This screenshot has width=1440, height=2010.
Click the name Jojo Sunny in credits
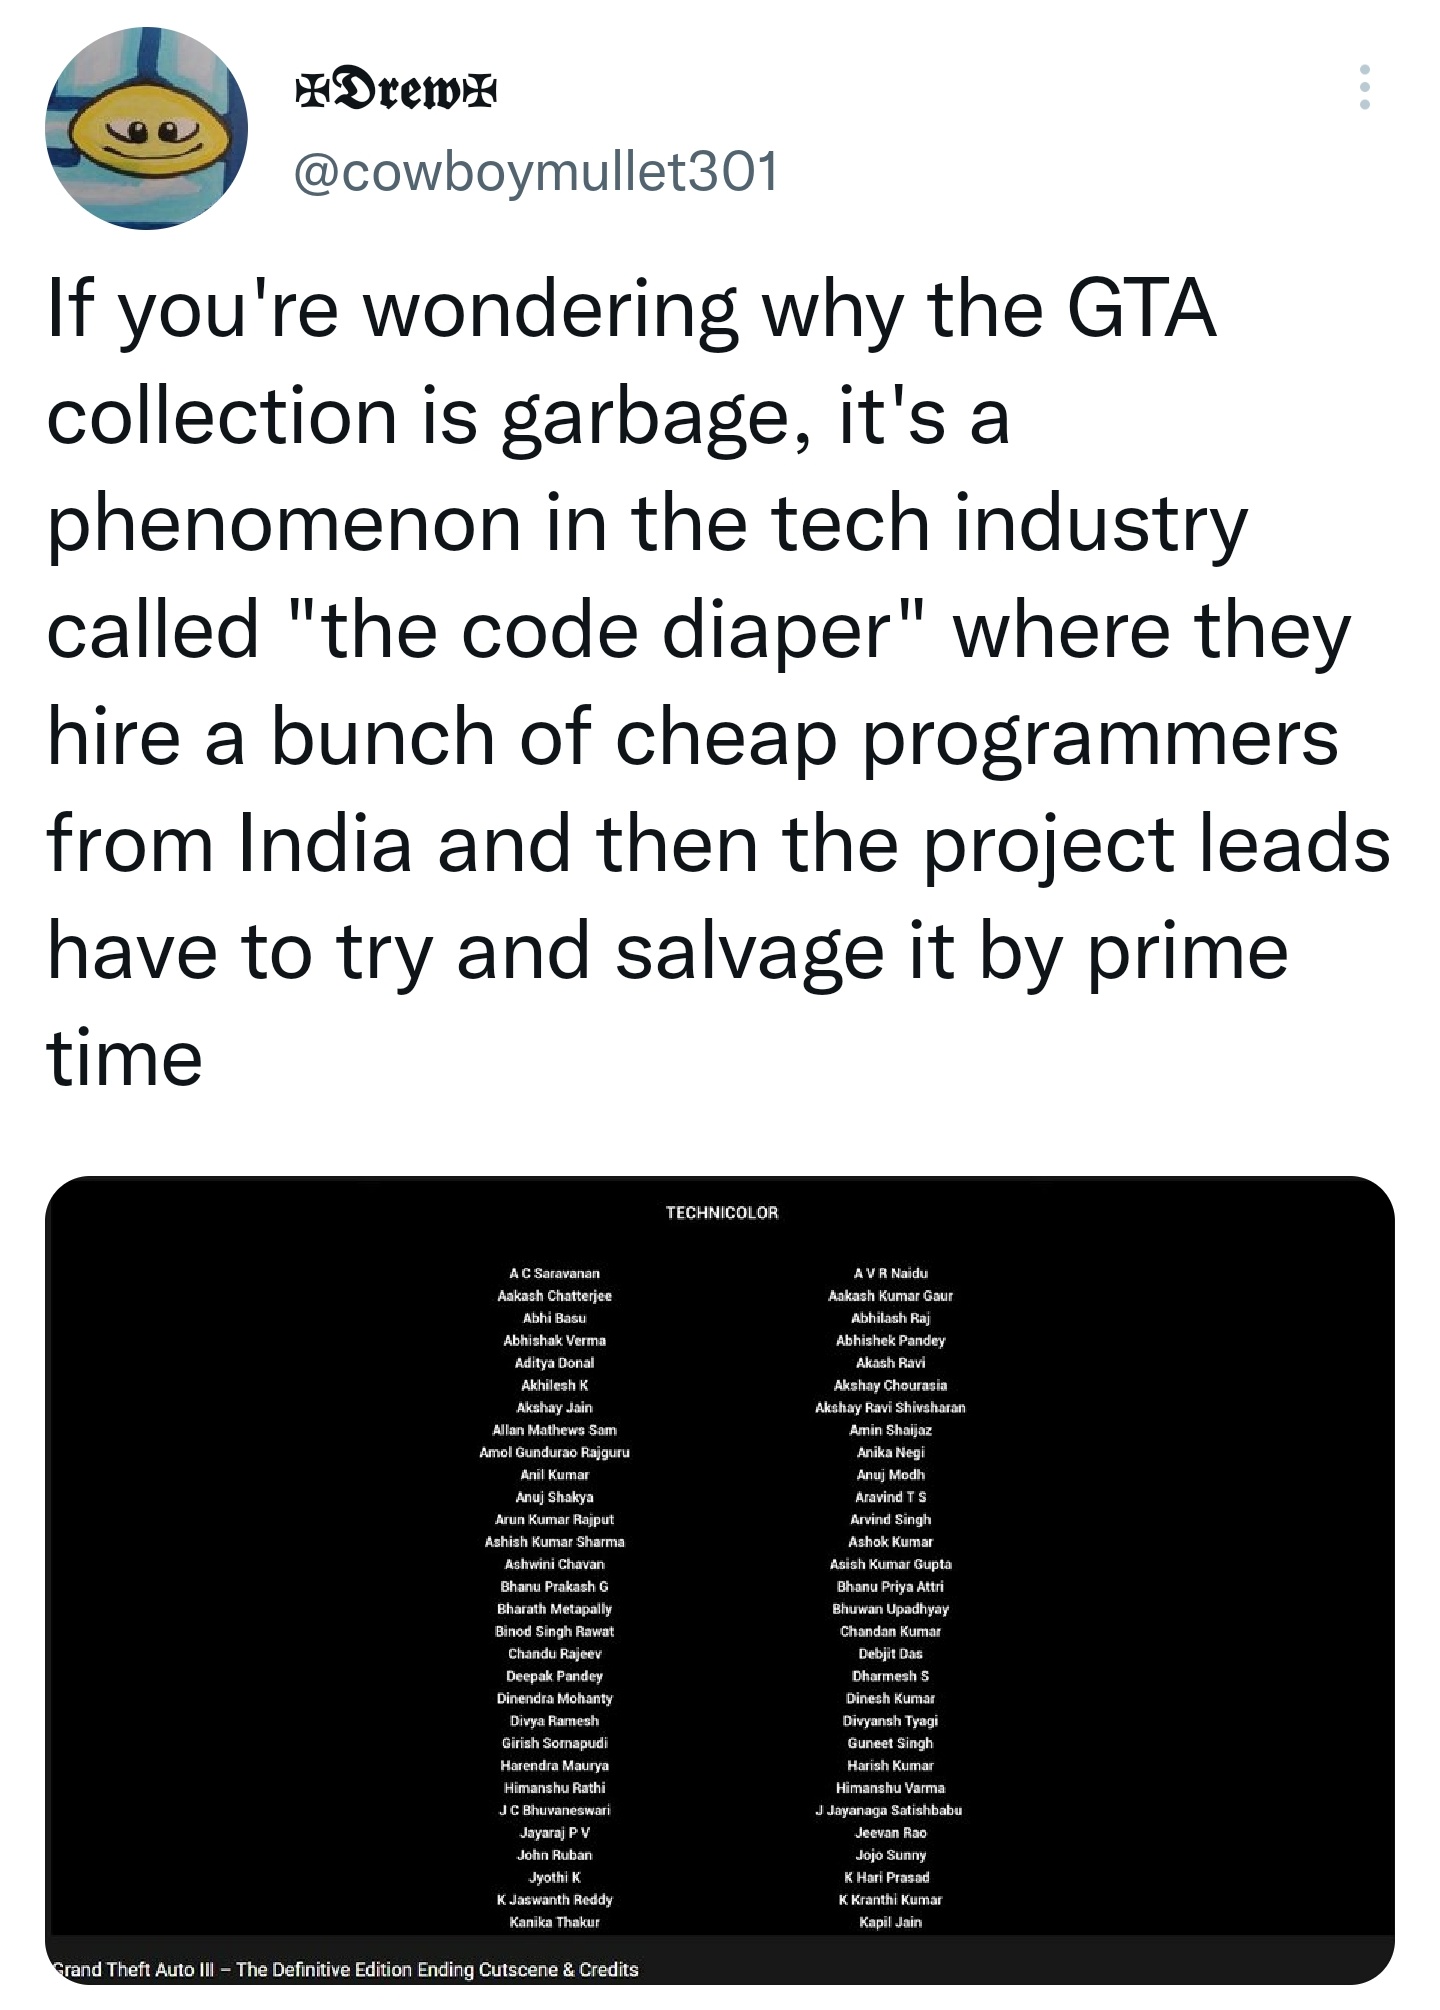point(890,1855)
